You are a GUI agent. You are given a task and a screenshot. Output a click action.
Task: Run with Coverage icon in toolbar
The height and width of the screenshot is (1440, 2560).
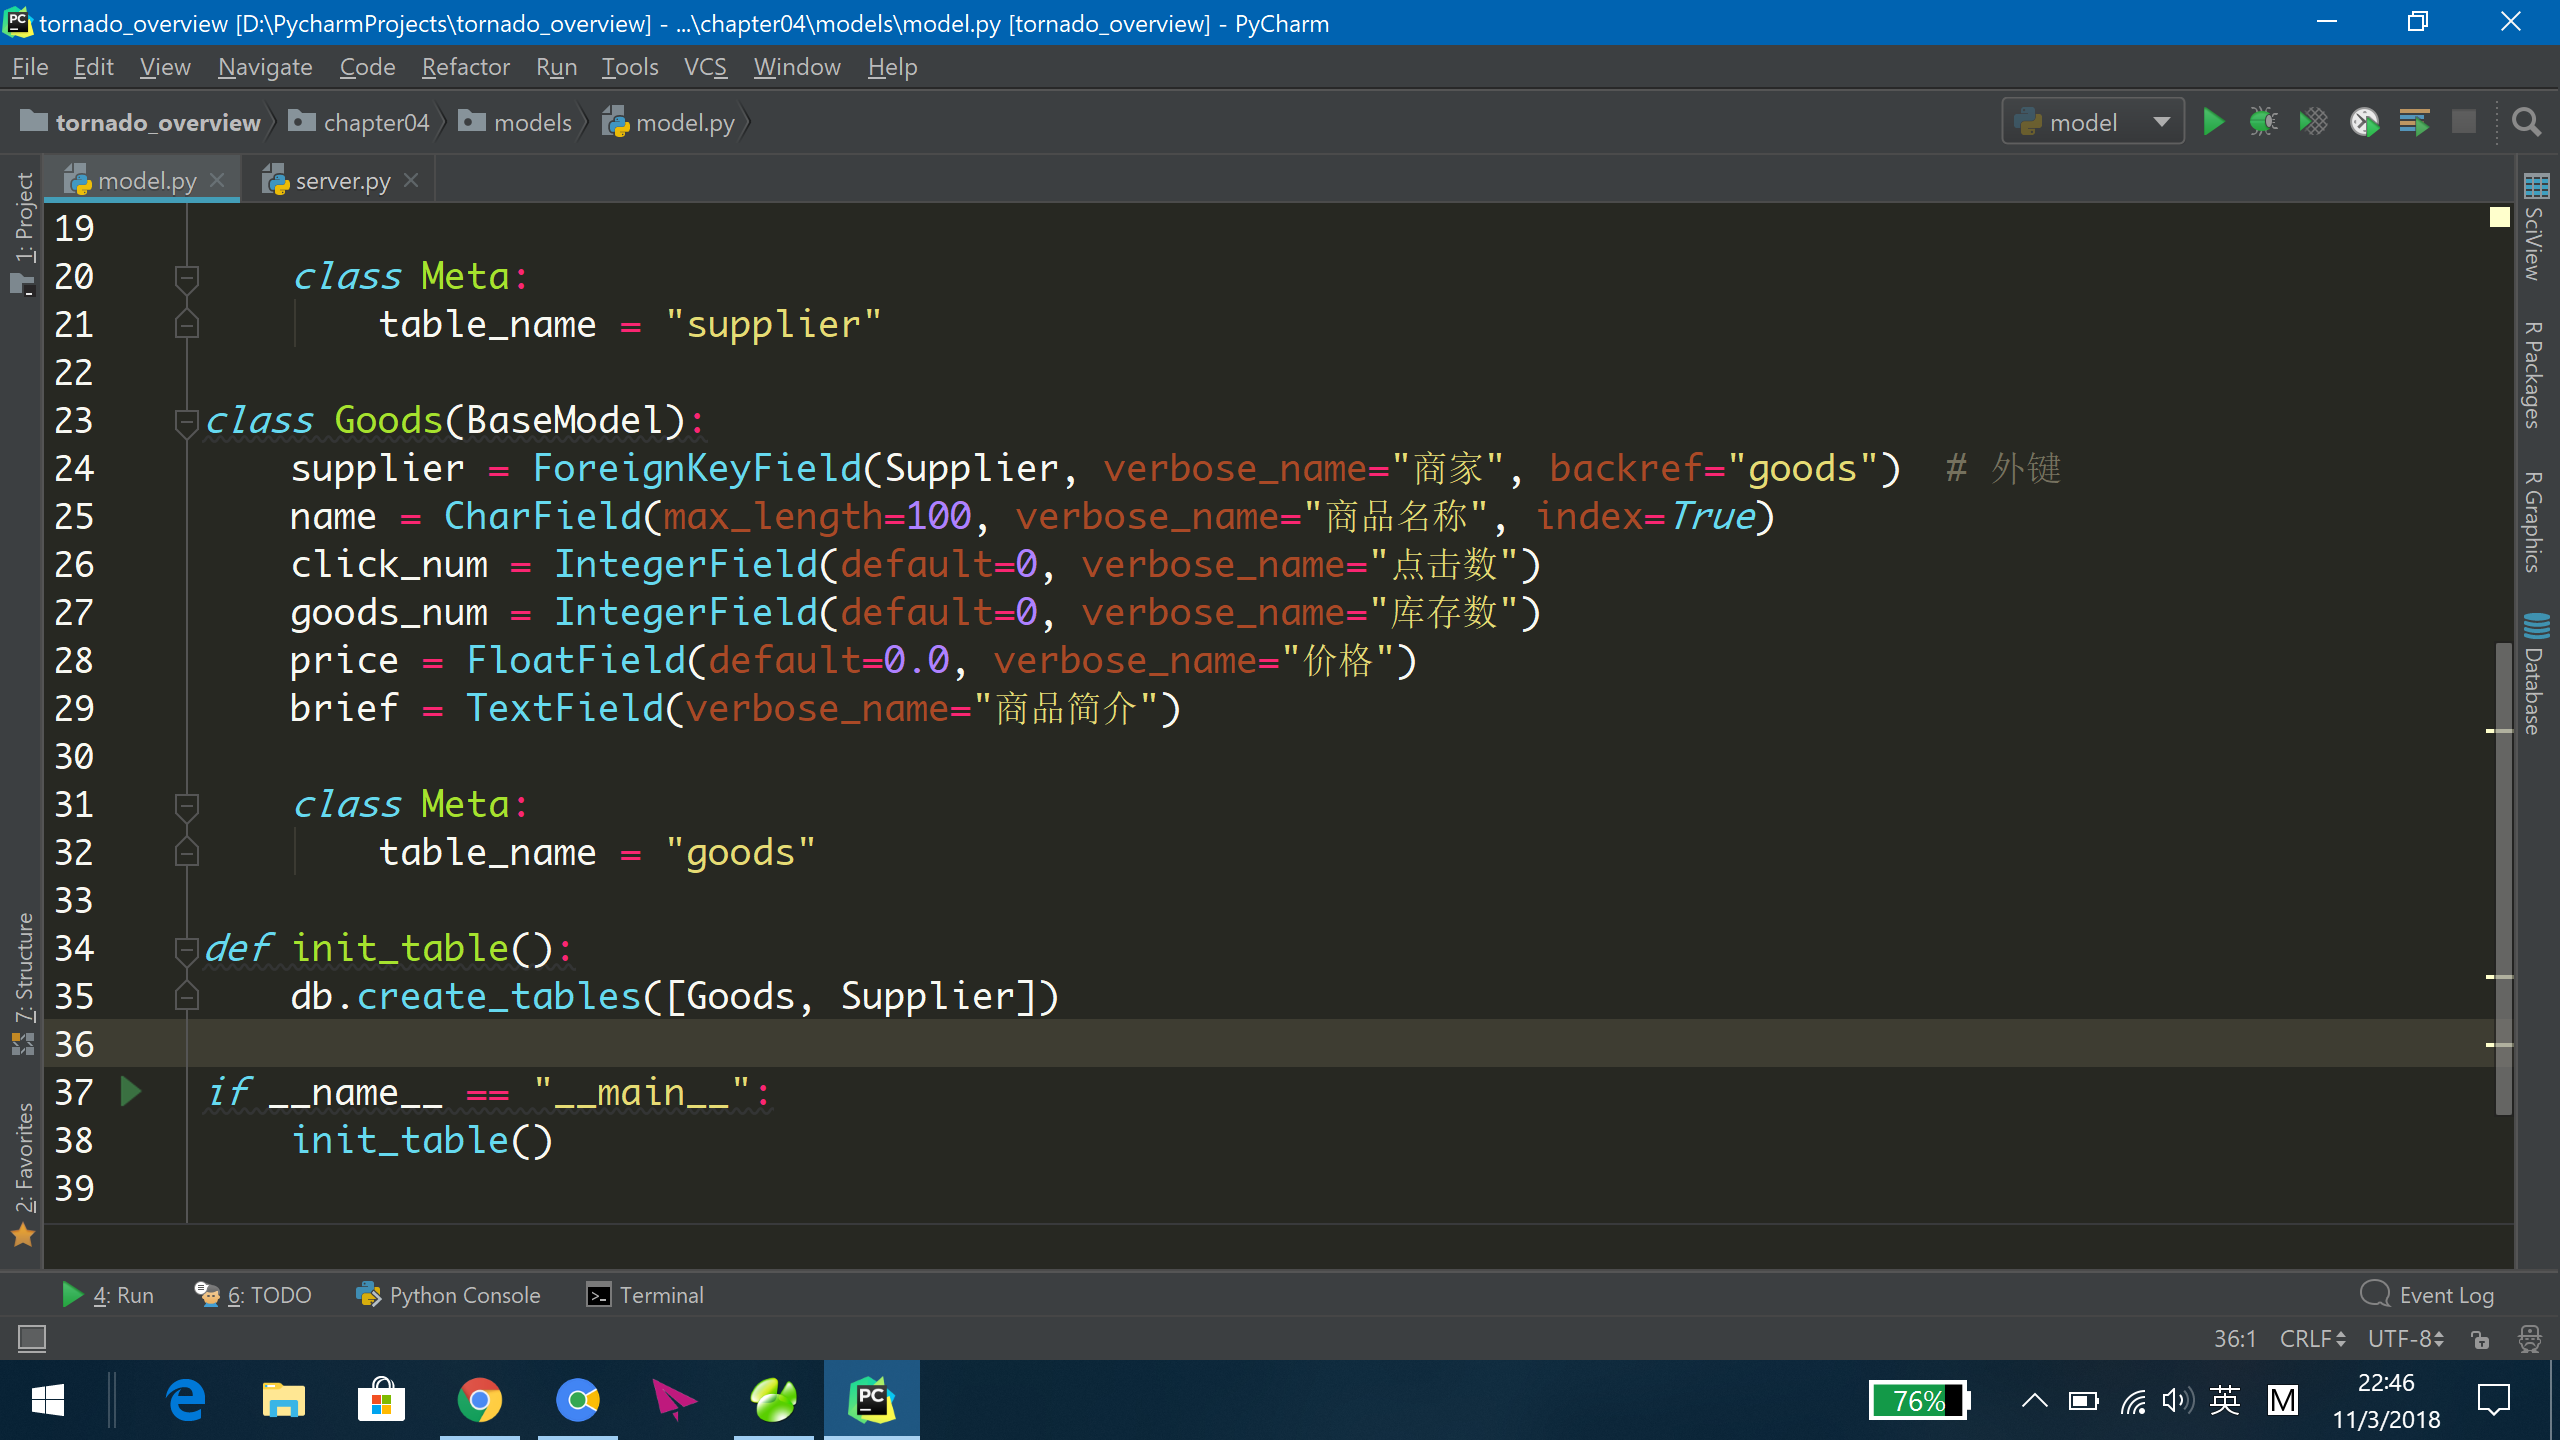2313,122
